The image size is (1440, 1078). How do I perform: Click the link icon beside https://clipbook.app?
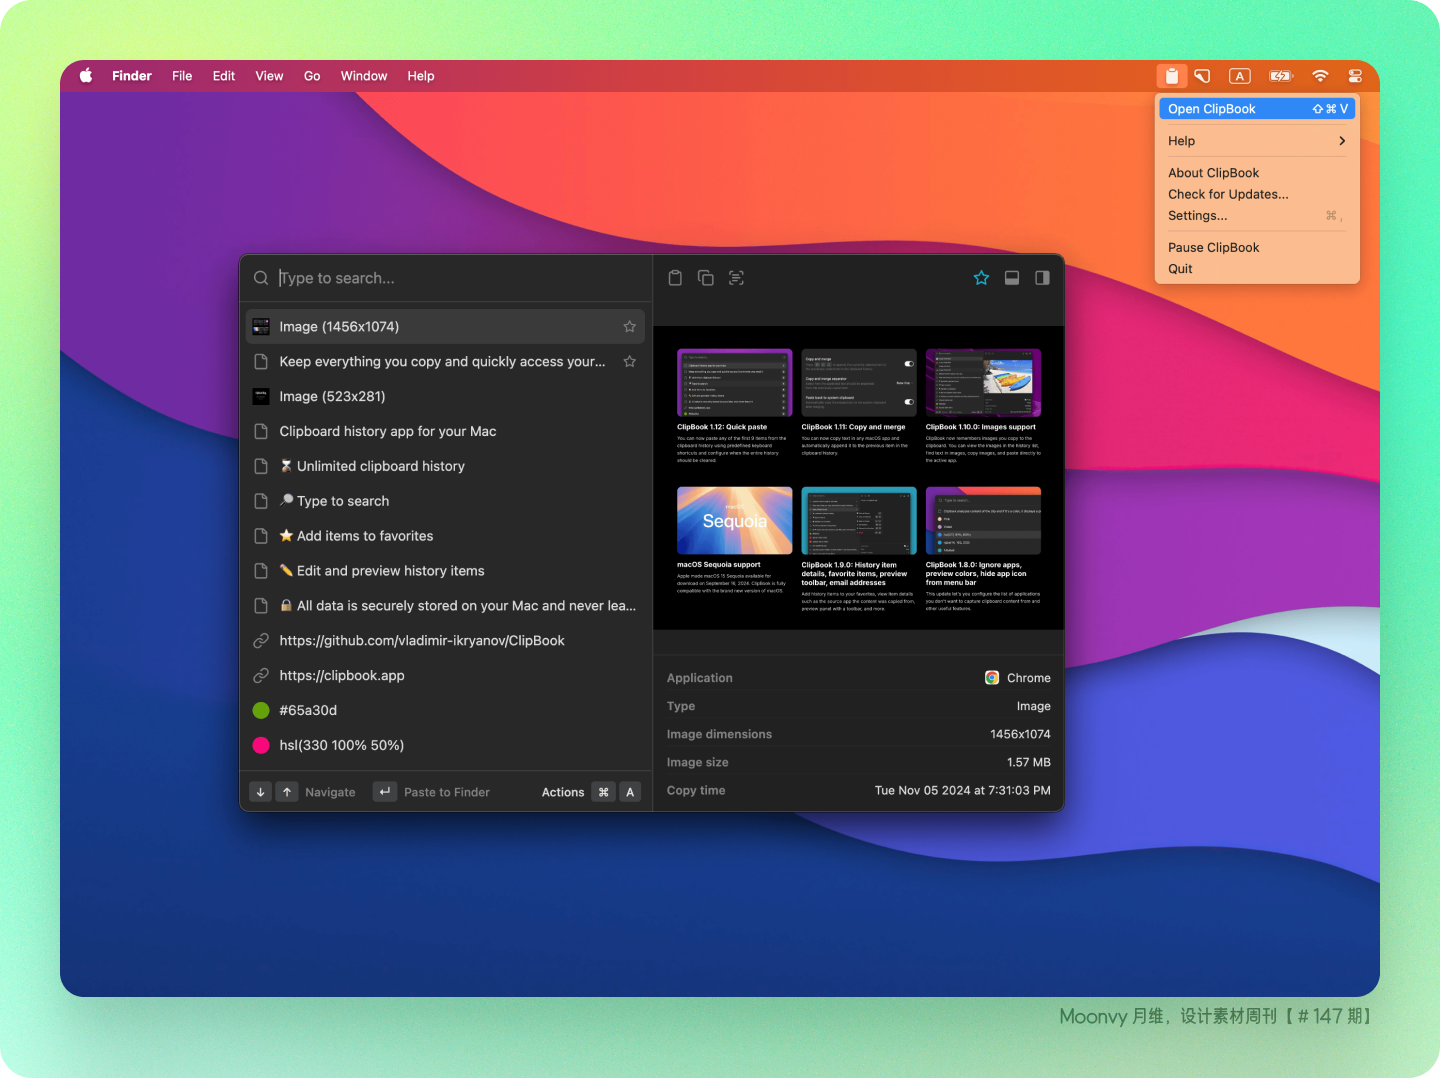[x=261, y=676]
